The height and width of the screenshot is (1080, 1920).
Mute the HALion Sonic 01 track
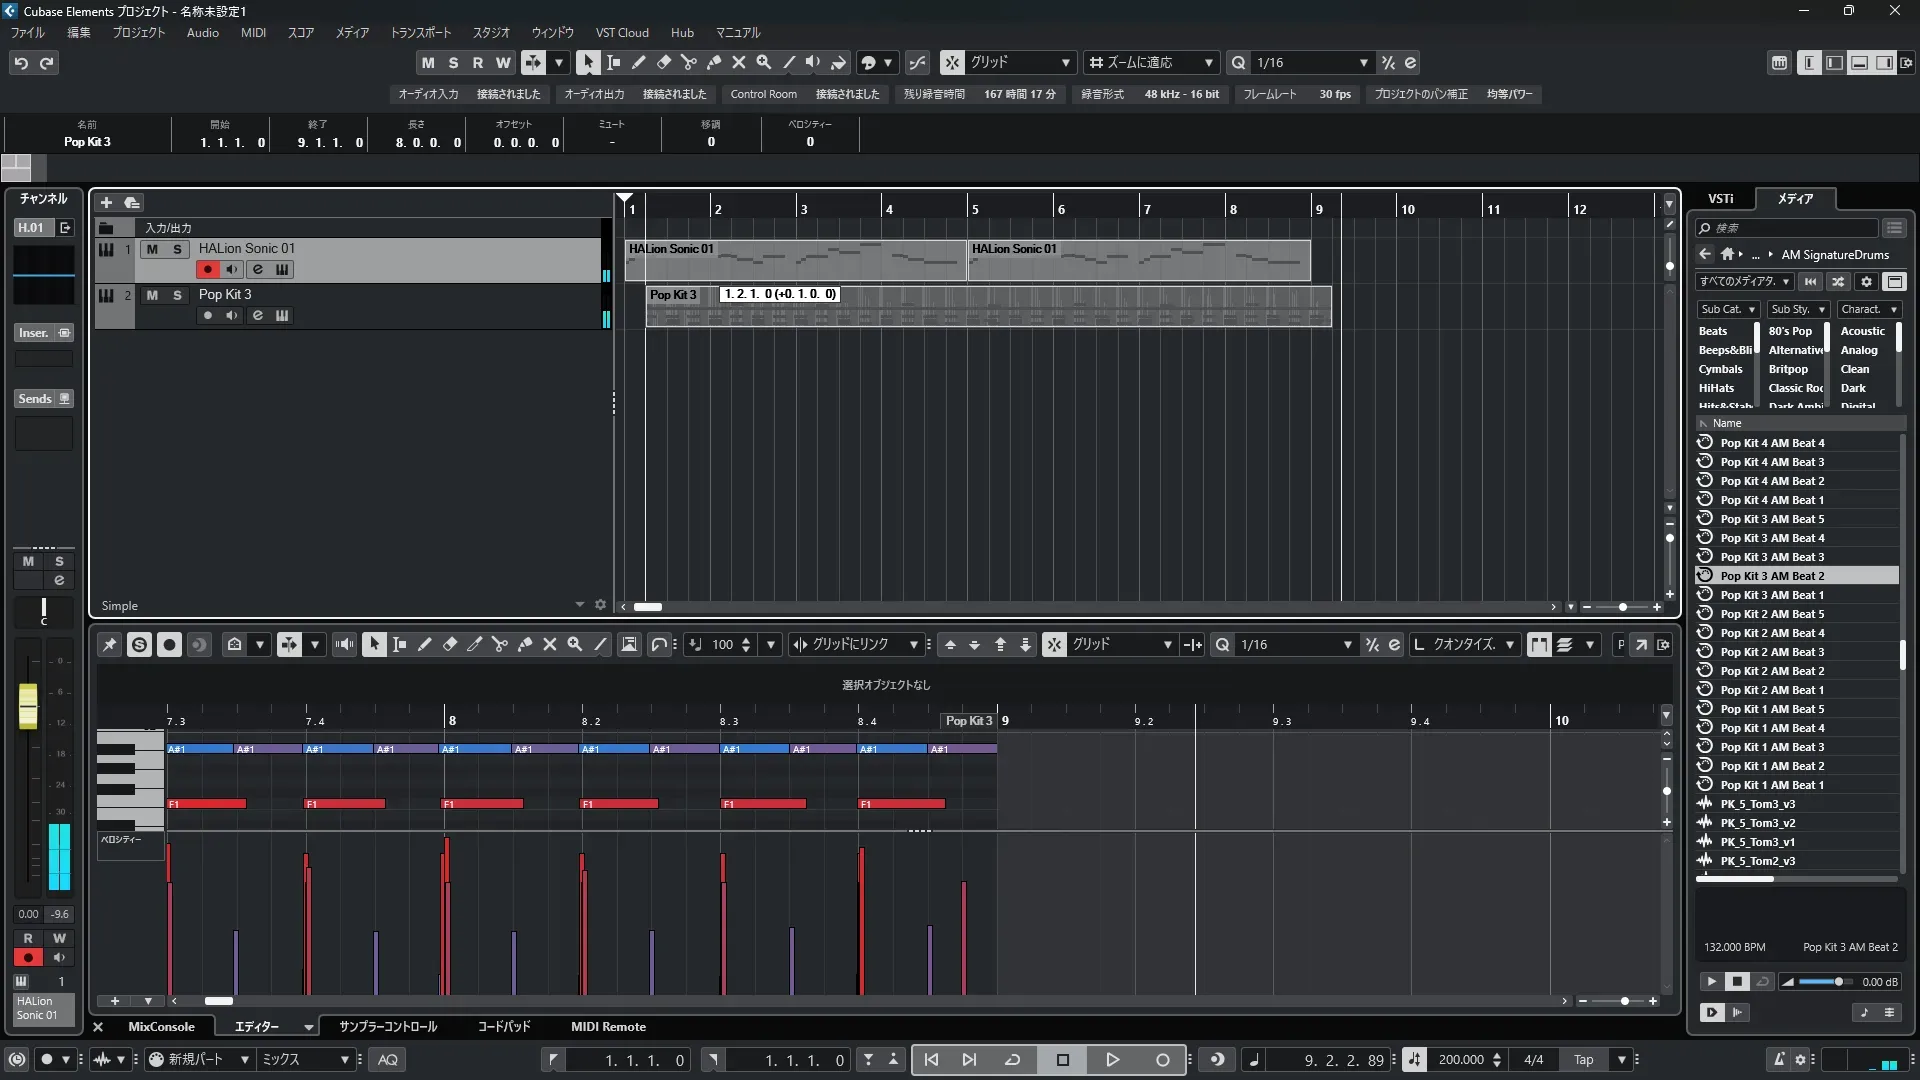pyautogui.click(x=152, y=249)
